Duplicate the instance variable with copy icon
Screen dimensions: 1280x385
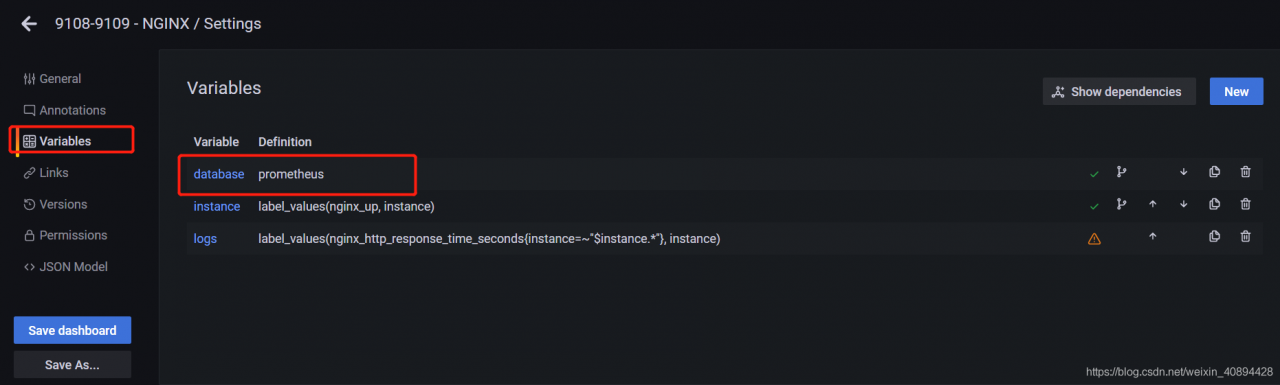click(1214, 204)
